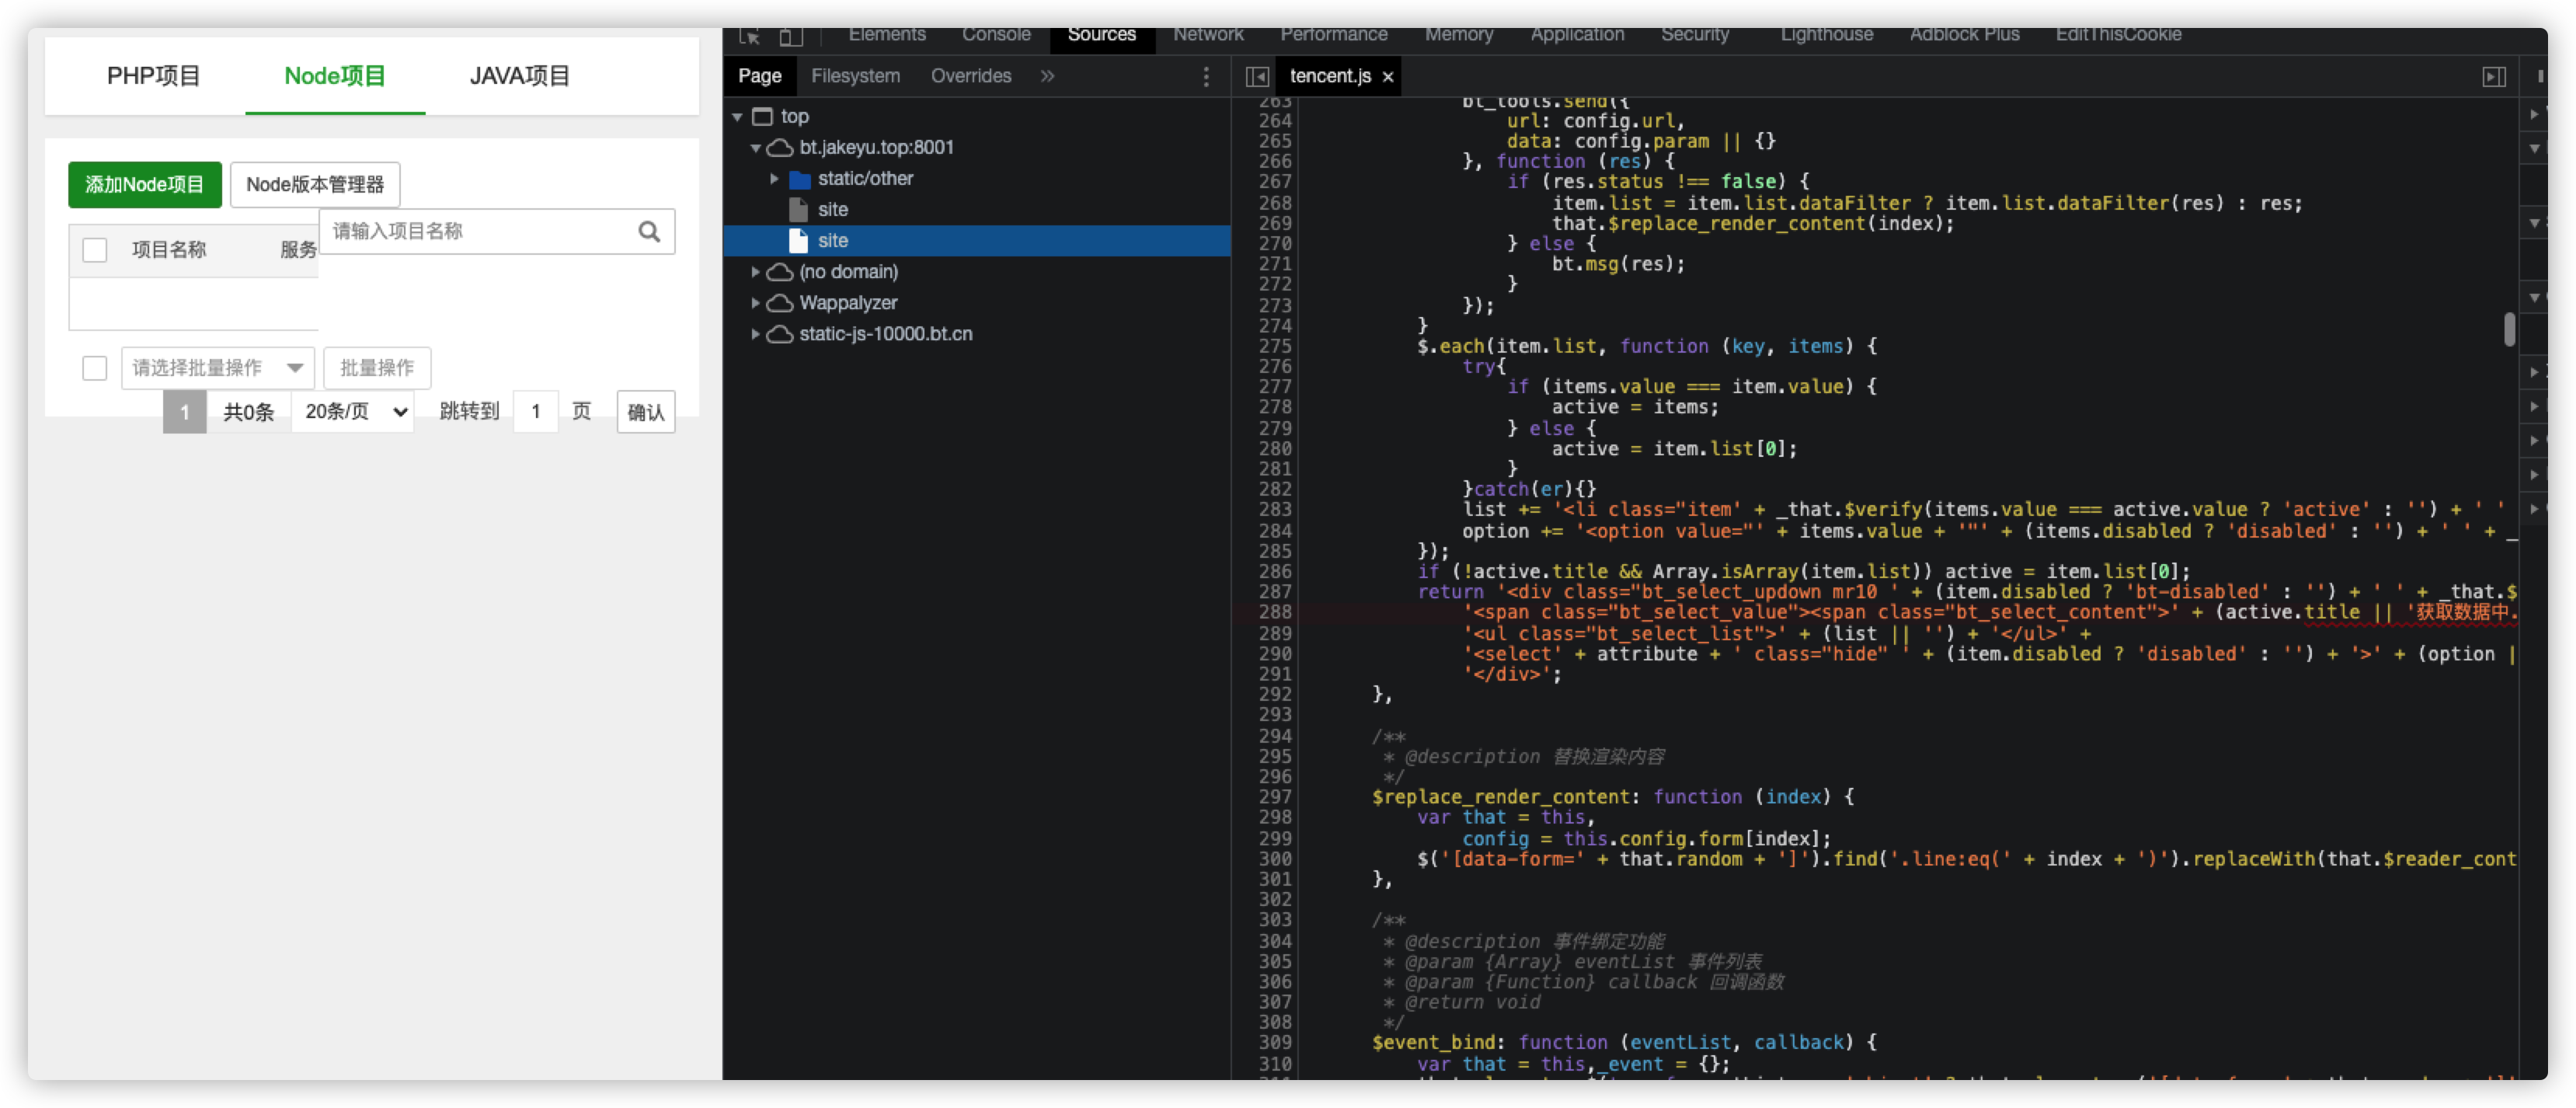Switch to the JAVA项目 tab
Screen dimensions: 2576x1108
520,76
